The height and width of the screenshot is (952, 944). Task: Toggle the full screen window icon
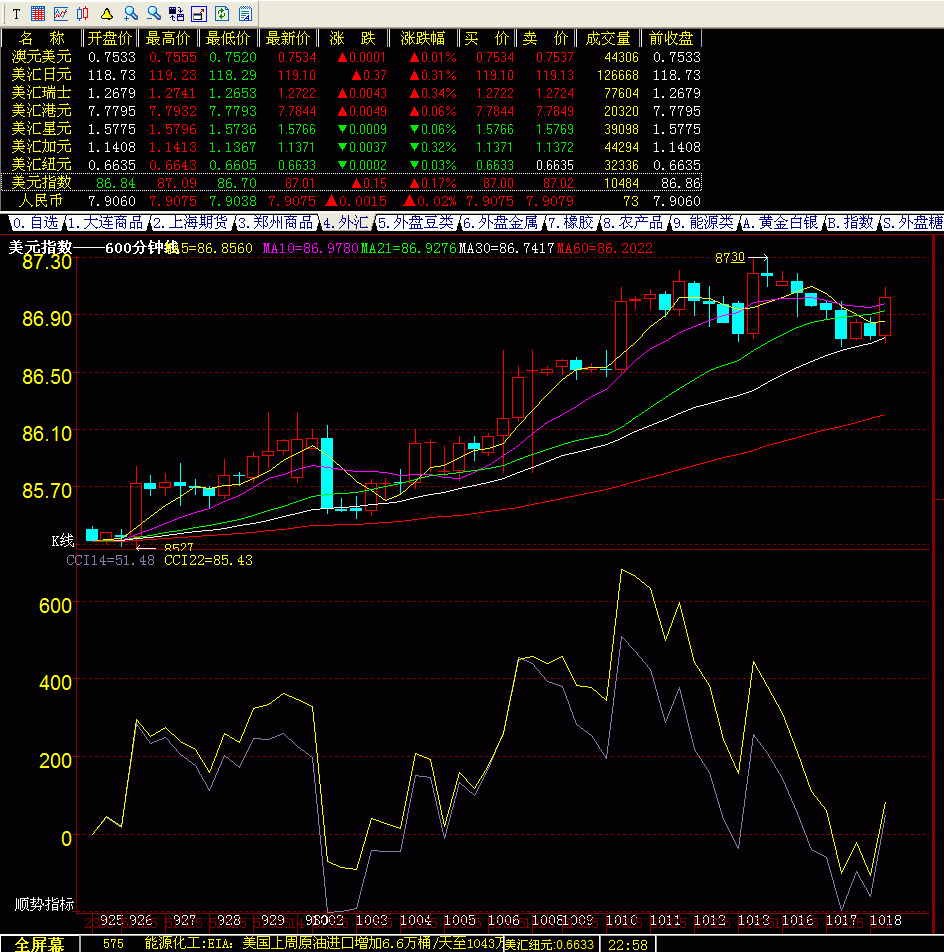pyautogui.click(x=199, y=13)
